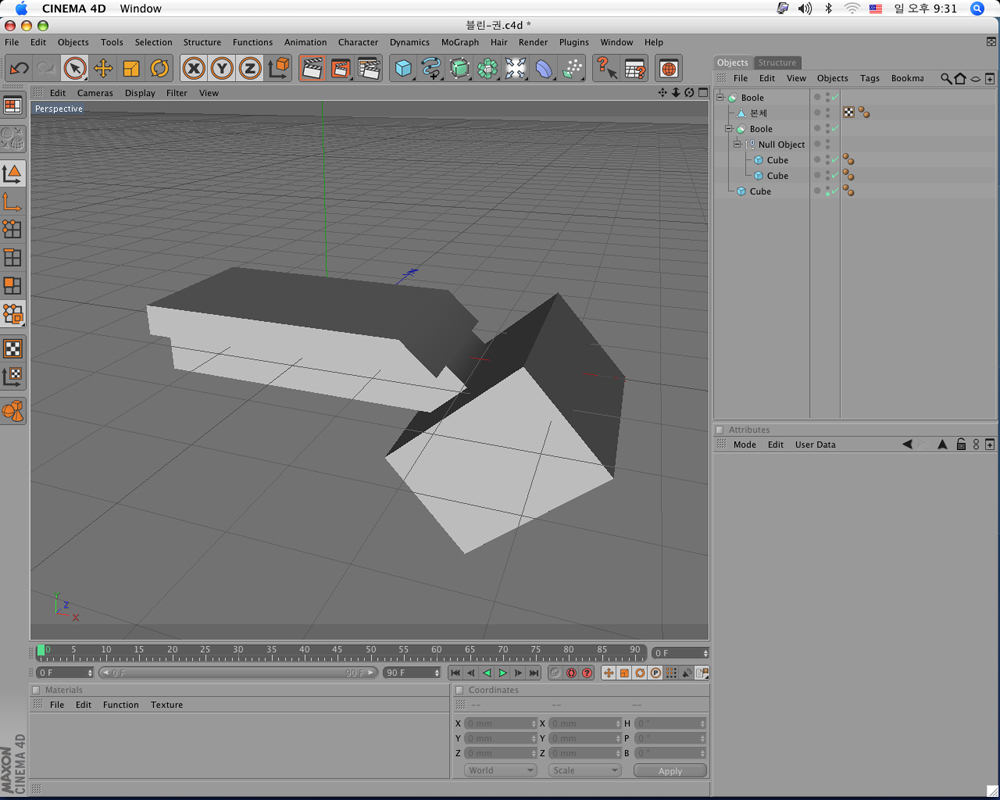Open the viewport Cameras menu

[x=95, y=93]
